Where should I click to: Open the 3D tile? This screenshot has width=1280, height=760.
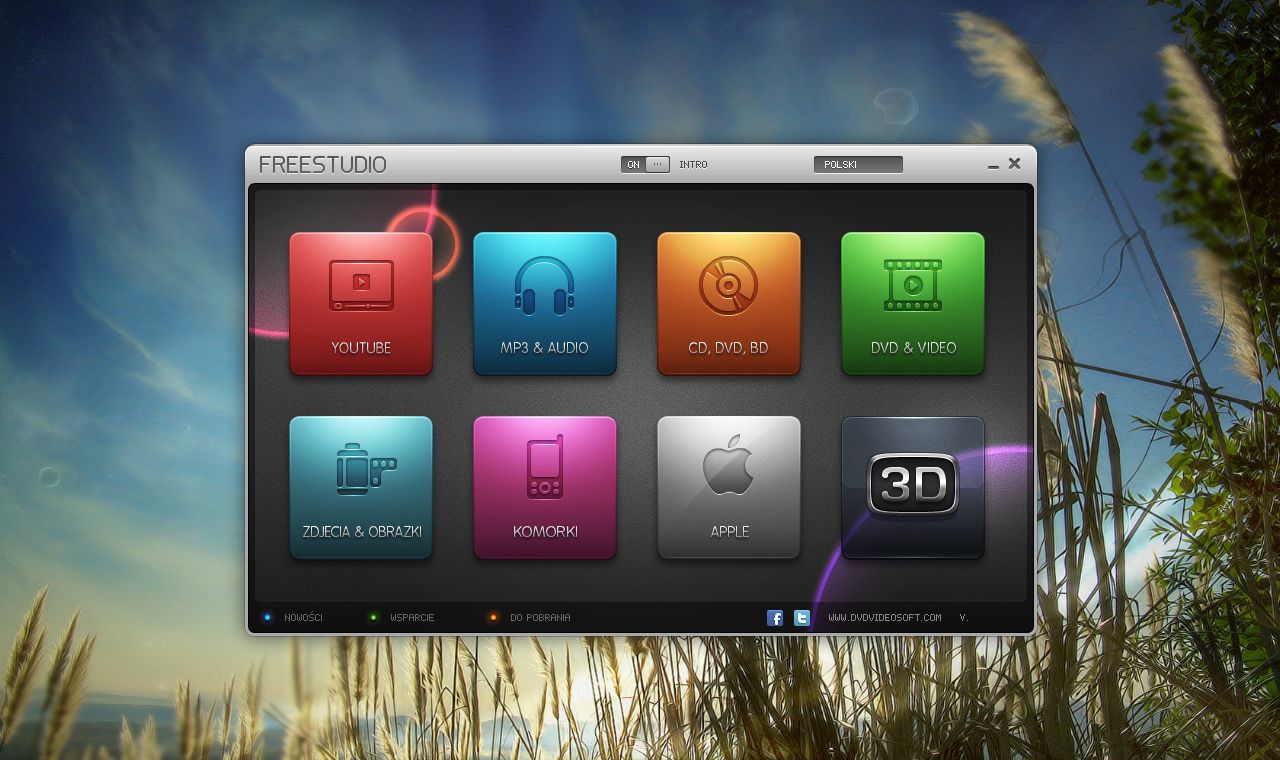pos(913,488)
